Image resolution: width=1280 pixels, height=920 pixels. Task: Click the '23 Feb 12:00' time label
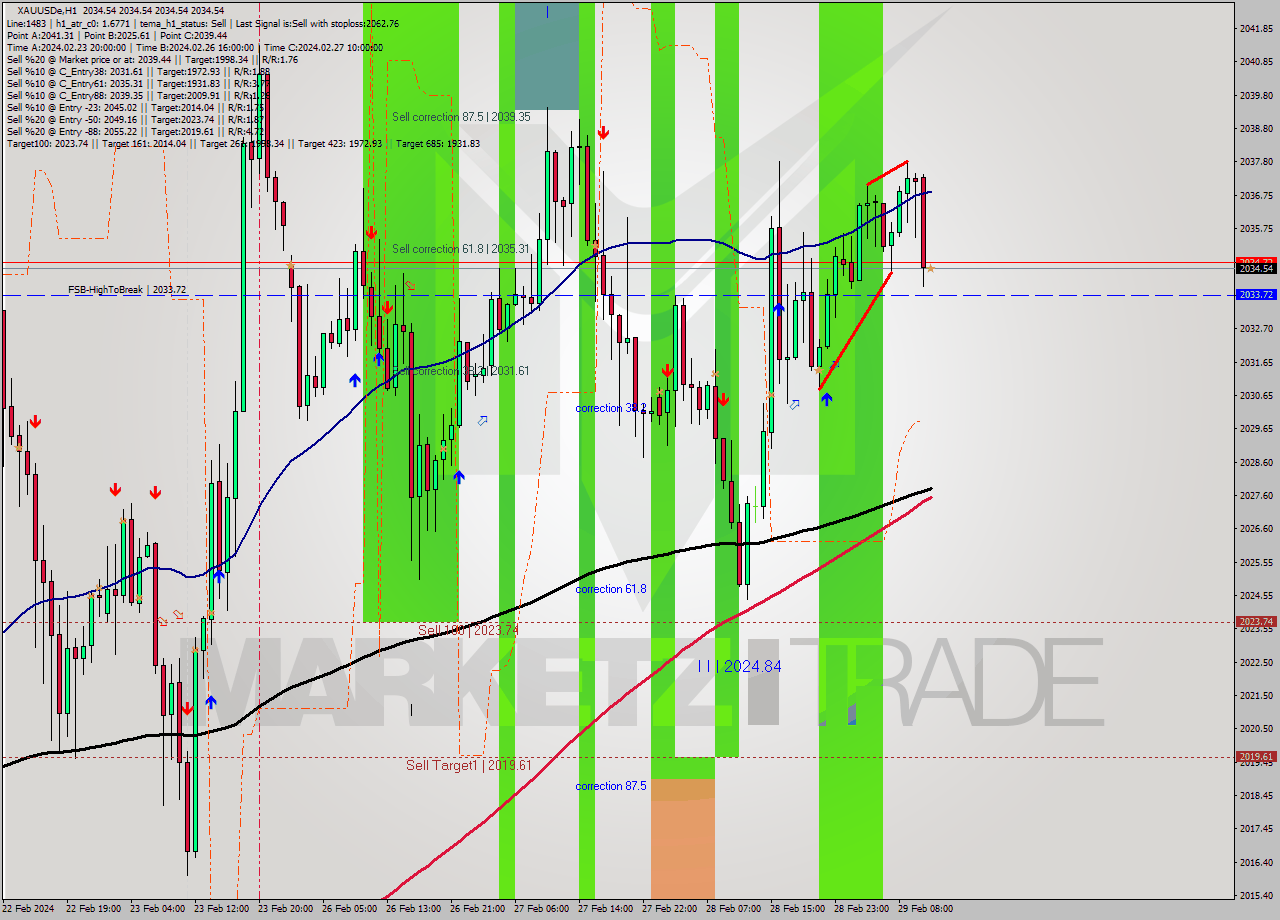pos(221,909)
